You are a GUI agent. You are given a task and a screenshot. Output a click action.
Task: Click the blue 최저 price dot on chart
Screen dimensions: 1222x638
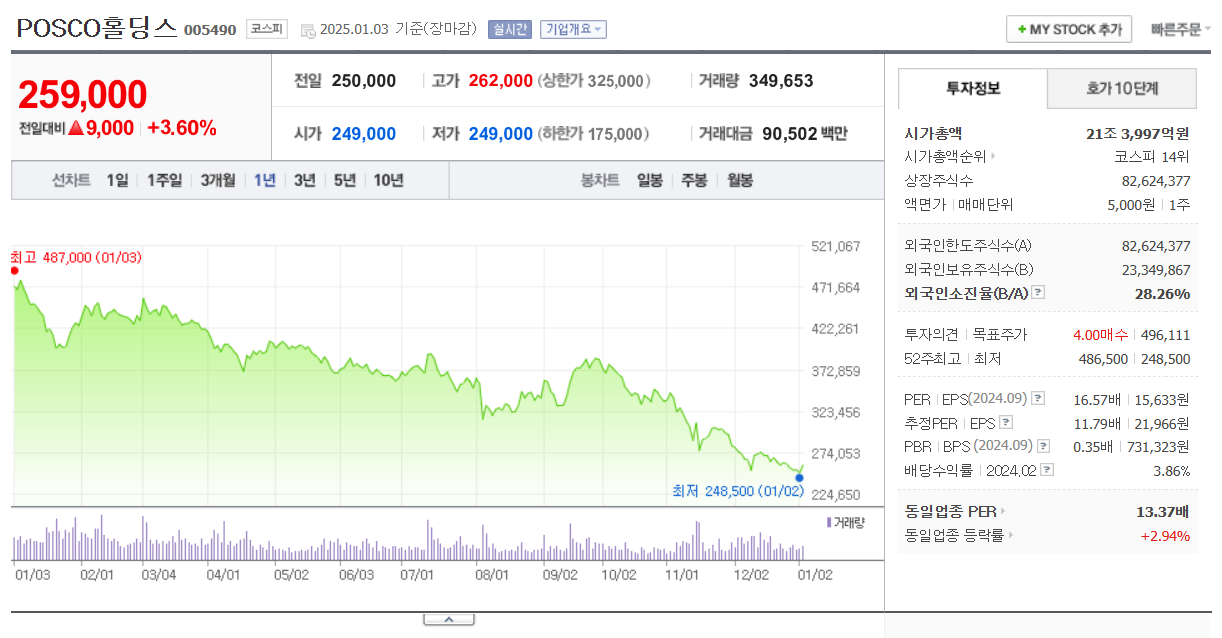point(797,478)
